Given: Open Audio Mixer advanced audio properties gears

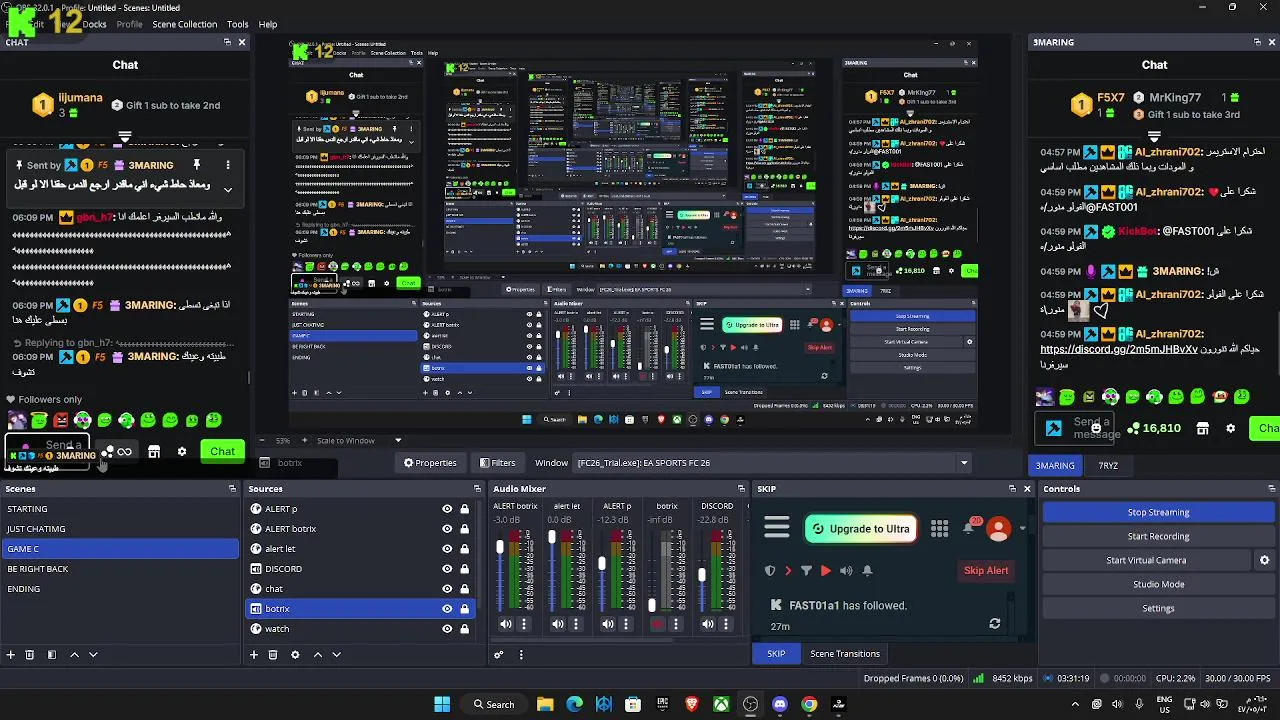Looking at the screenshot, I should click(498, 655).
